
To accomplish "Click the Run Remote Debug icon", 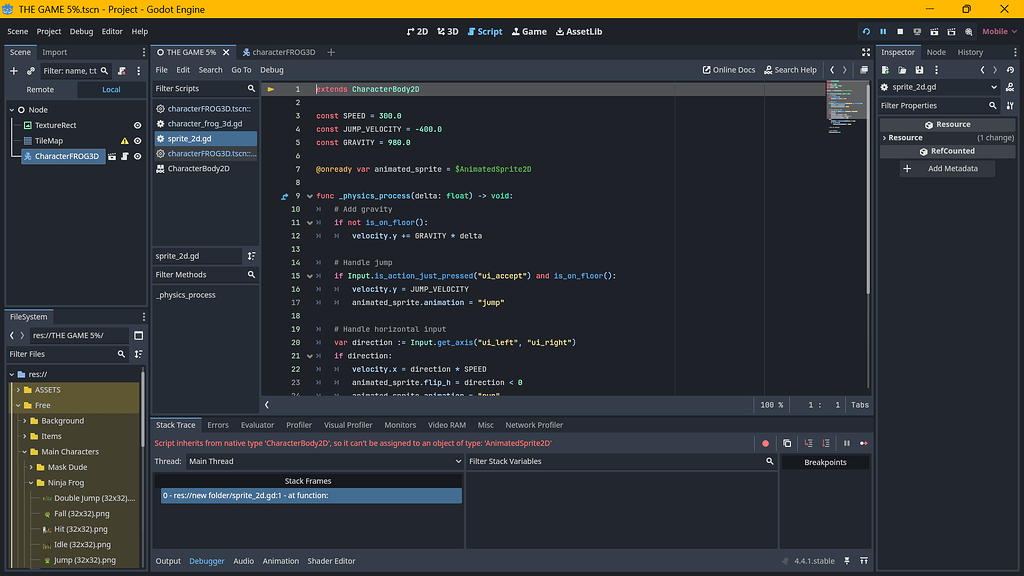I will [917, 31].
